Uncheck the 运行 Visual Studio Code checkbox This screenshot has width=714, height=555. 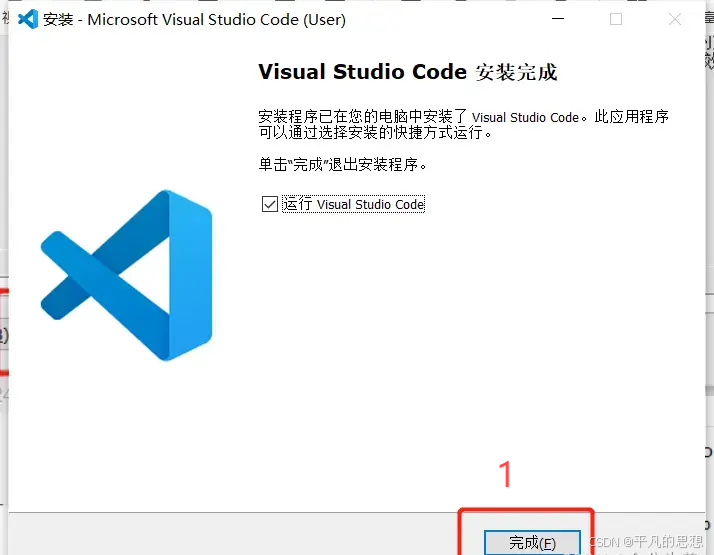click(x=270, y=204)
